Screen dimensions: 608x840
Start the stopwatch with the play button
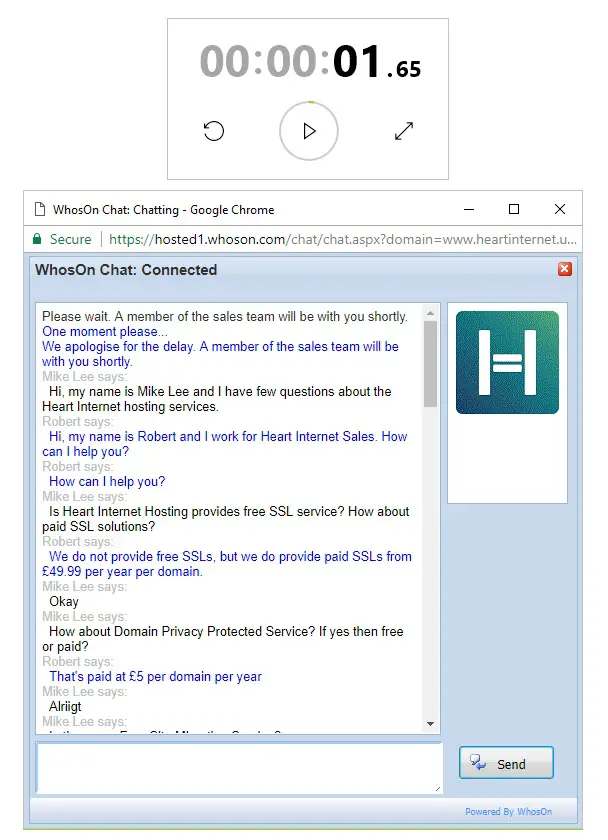(309, 131)
